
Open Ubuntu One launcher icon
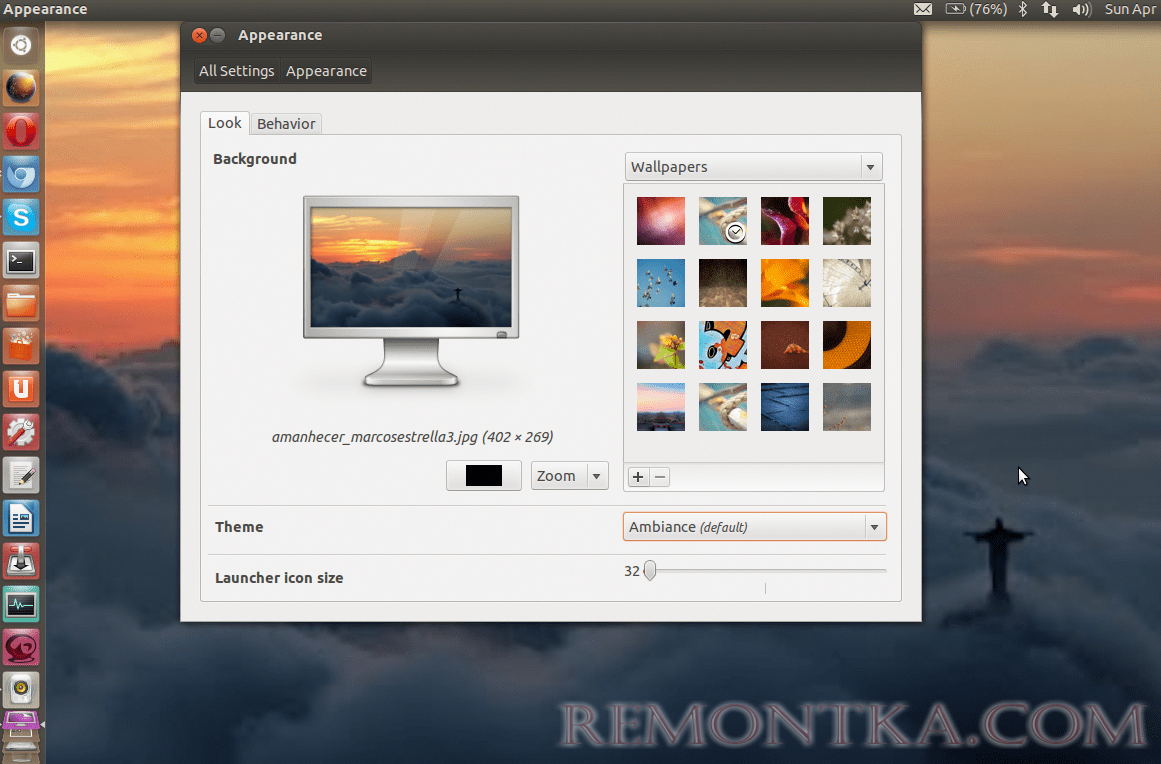point(21,389)
